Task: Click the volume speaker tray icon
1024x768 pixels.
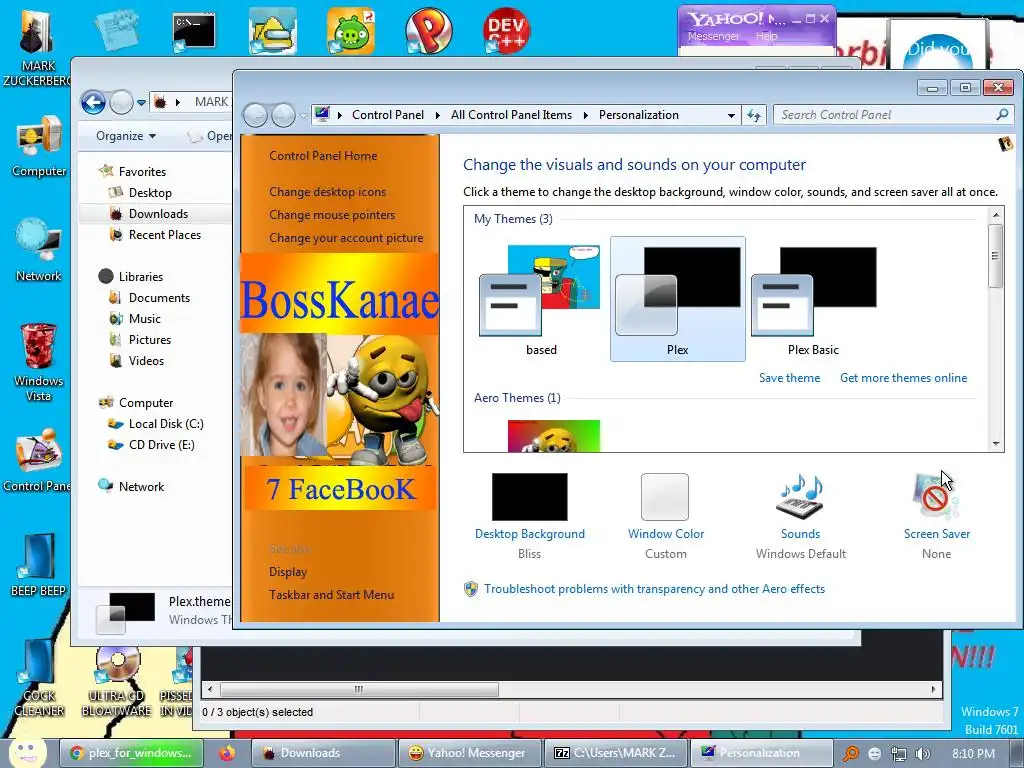Action: [923, 754]
